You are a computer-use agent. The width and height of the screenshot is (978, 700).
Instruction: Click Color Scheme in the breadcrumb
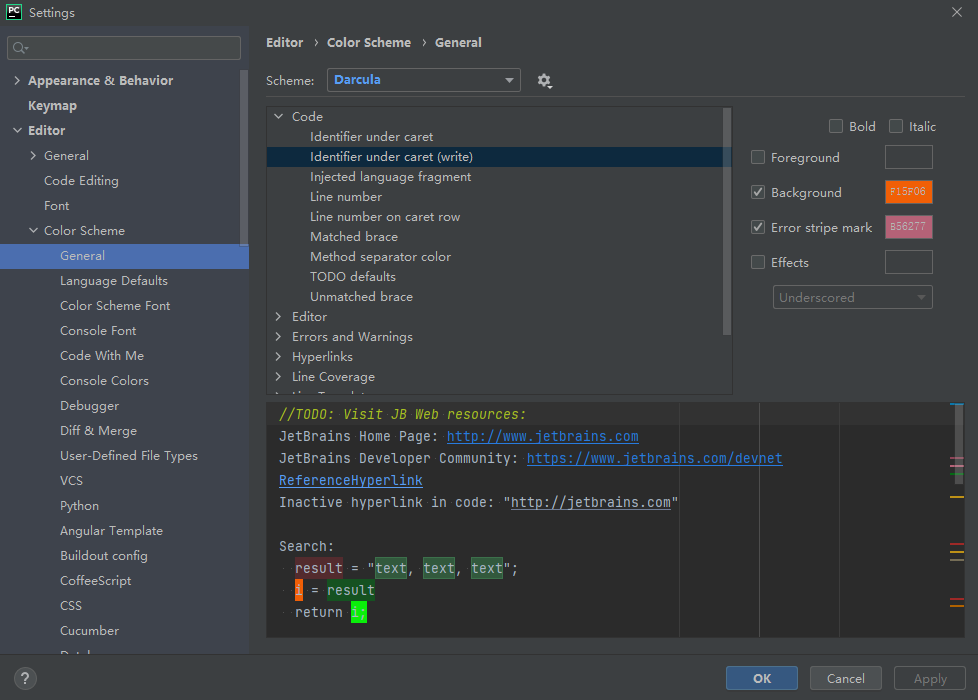[369, 42]
